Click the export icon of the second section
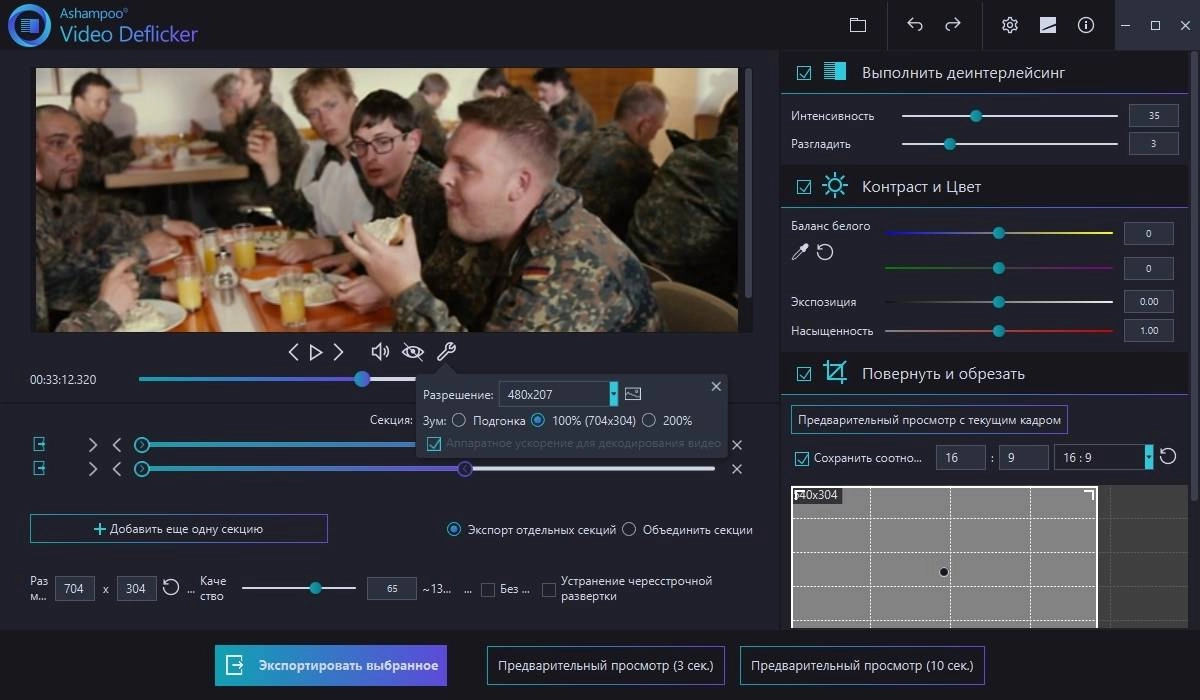 pos(40,468)
